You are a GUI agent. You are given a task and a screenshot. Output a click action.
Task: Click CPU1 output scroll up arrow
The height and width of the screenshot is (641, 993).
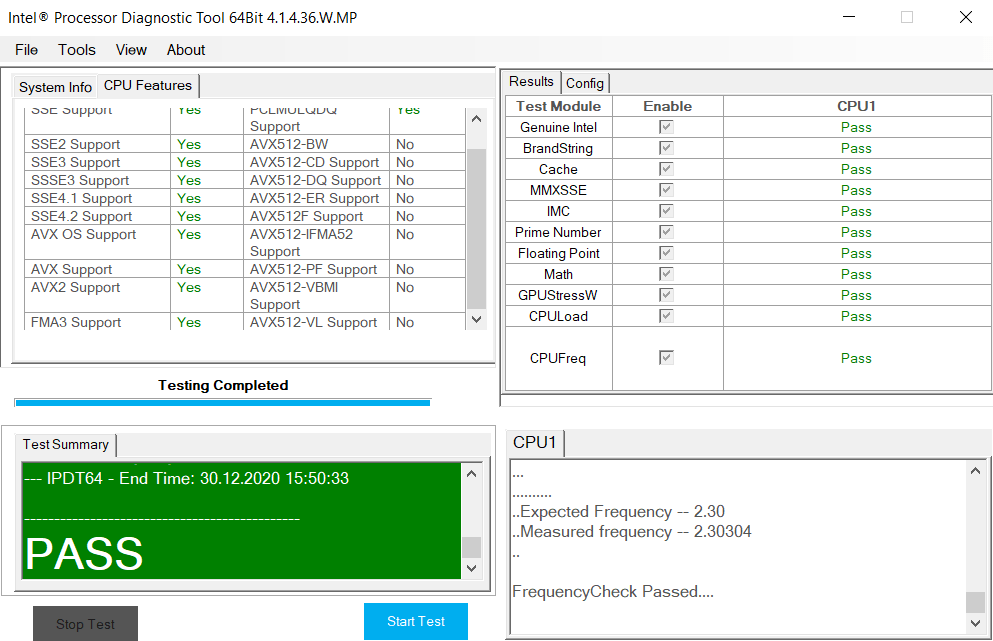click(x=975, y=471)
